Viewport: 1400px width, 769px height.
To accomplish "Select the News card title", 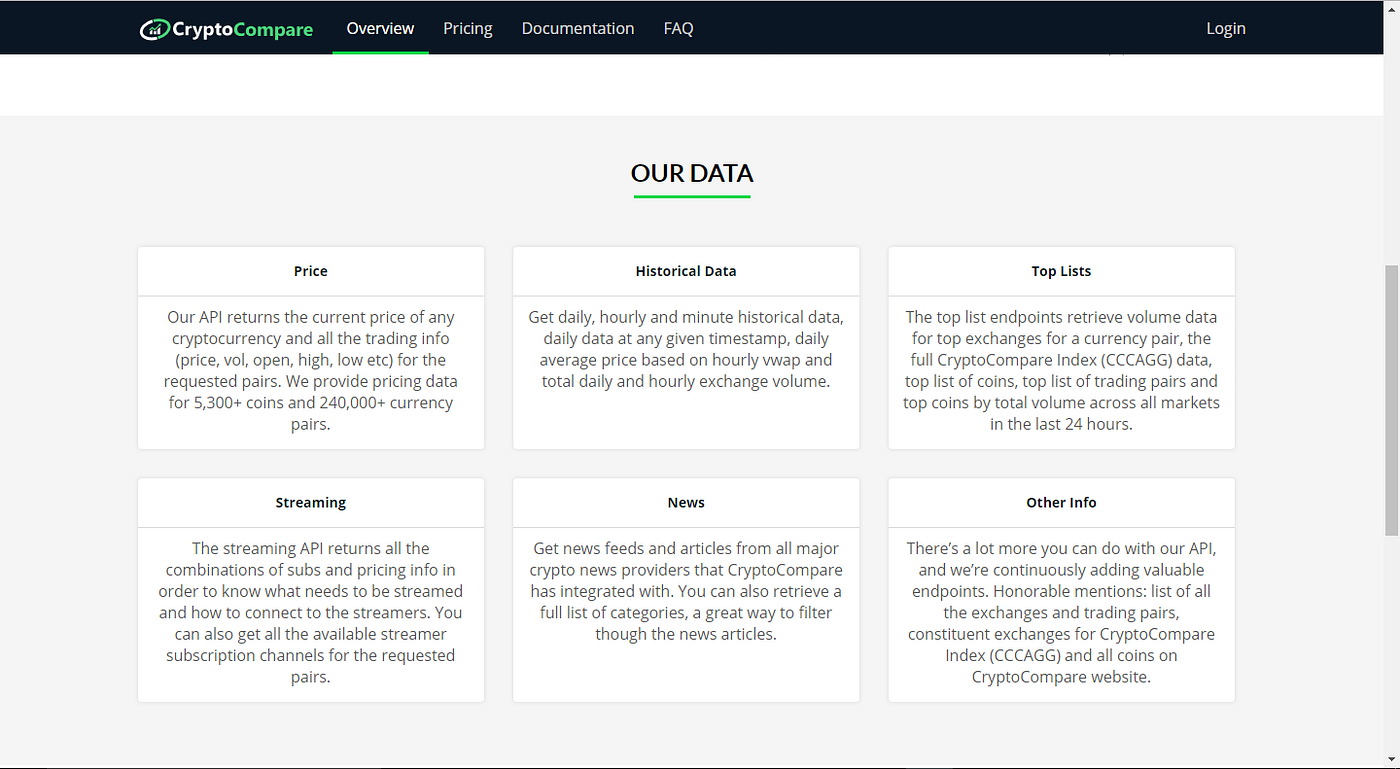I will pyautogui.click(x=685, y=502).
